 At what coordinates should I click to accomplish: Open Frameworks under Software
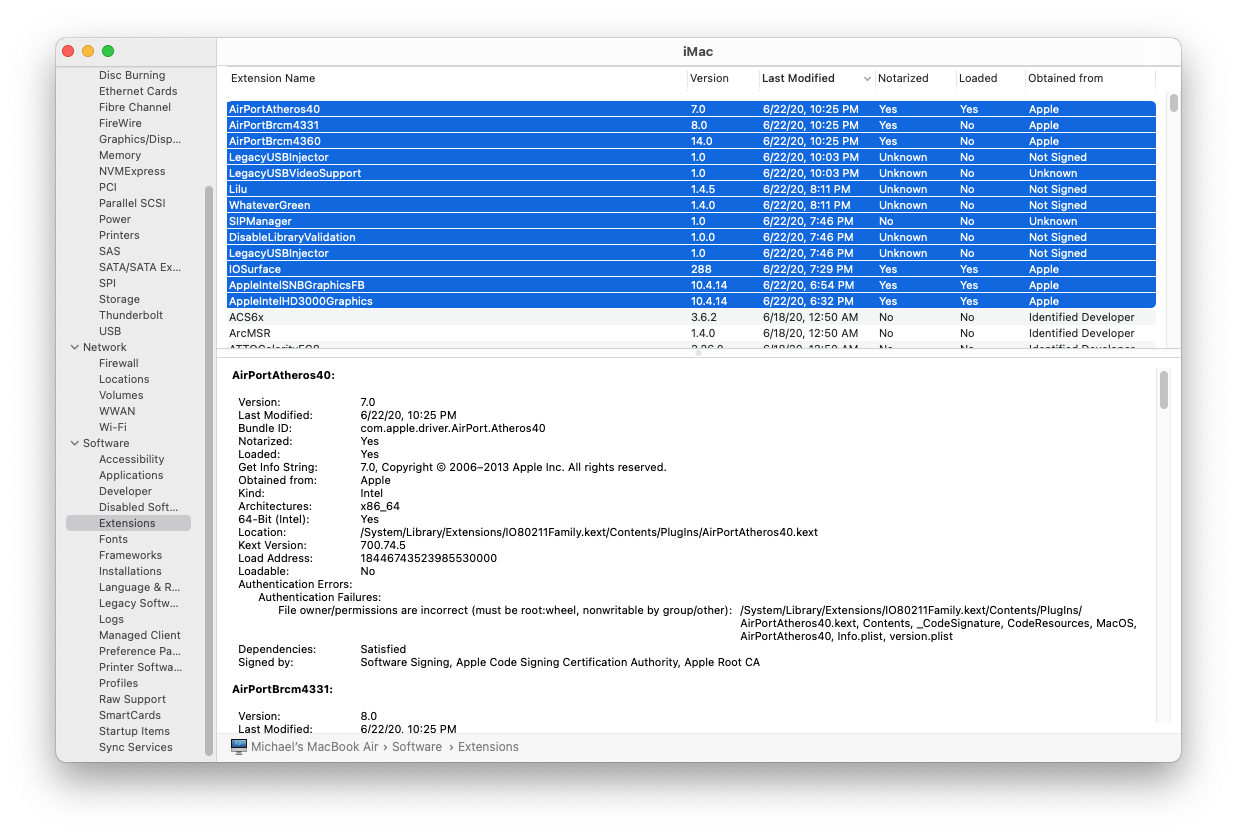[130, 555]
